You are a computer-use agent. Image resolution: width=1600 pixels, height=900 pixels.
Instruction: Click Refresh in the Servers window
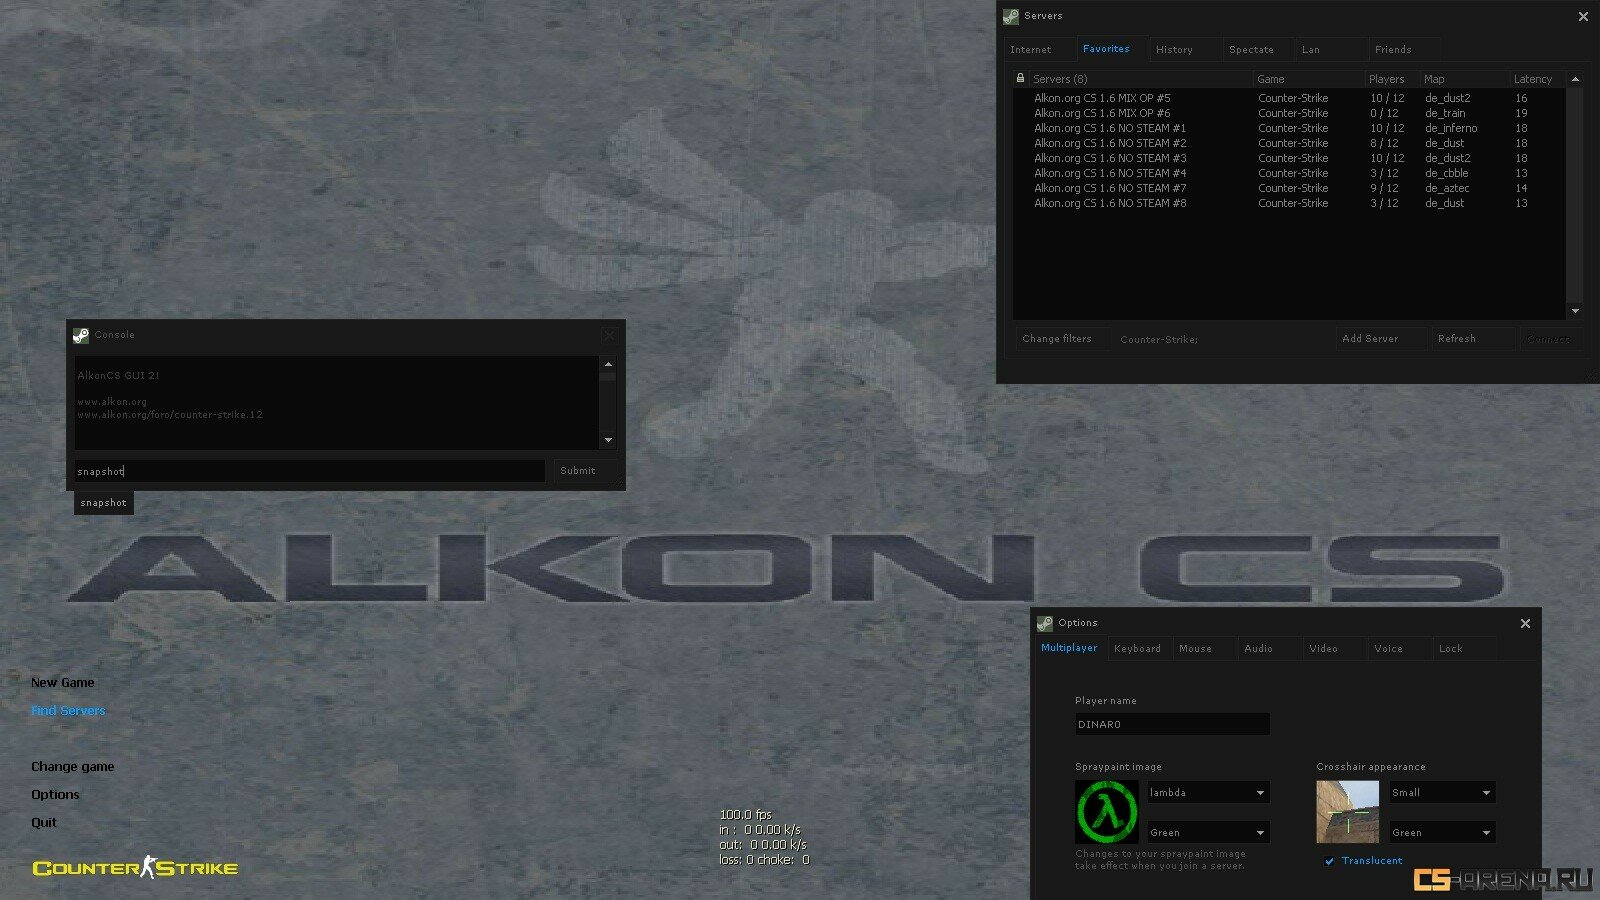pos(1456,339)
